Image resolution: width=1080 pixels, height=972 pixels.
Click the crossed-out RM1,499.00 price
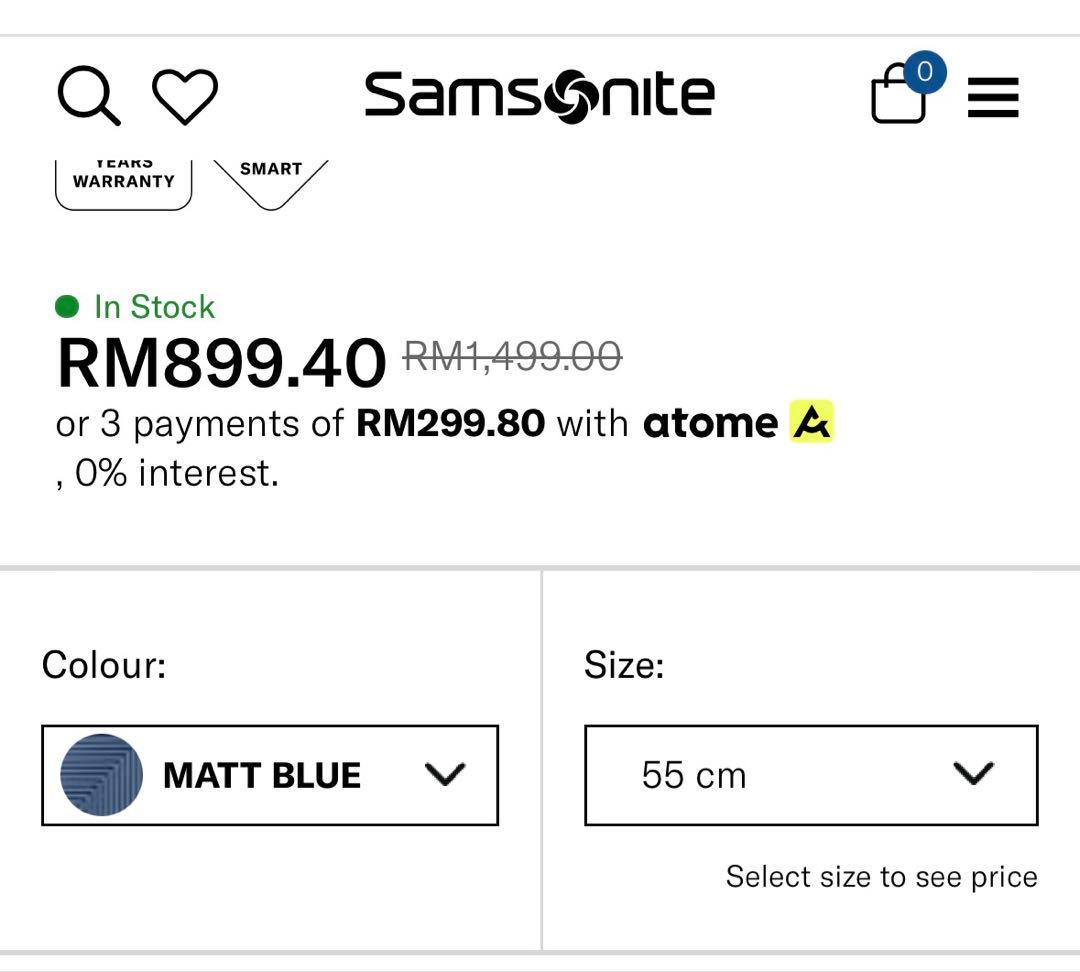pyautogui.click(x=512, y=356)
